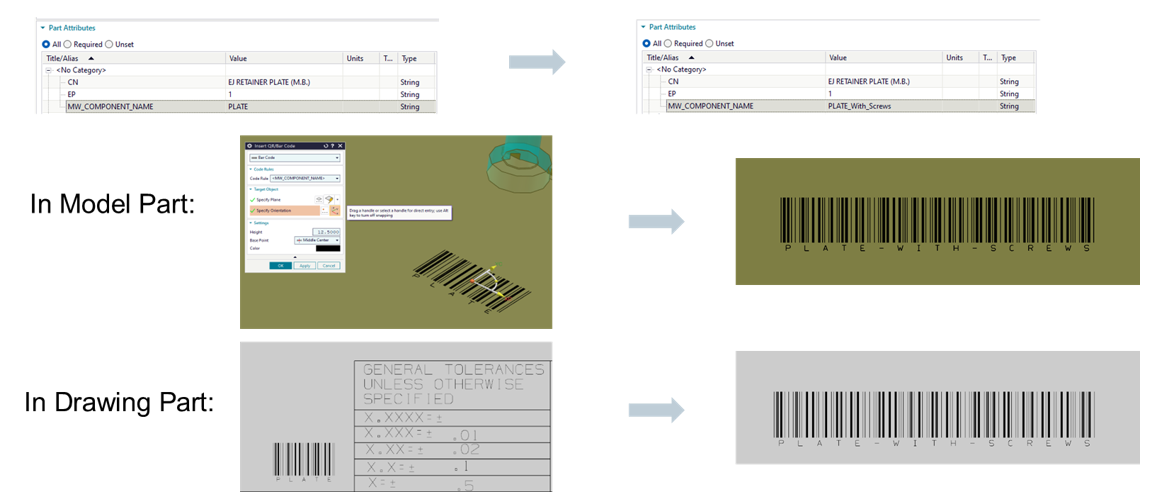Sort by Title/Alias header in the PLATE panel
Image resolution: width=1167 pixels, height=502 pixels.
coord(134,57)
